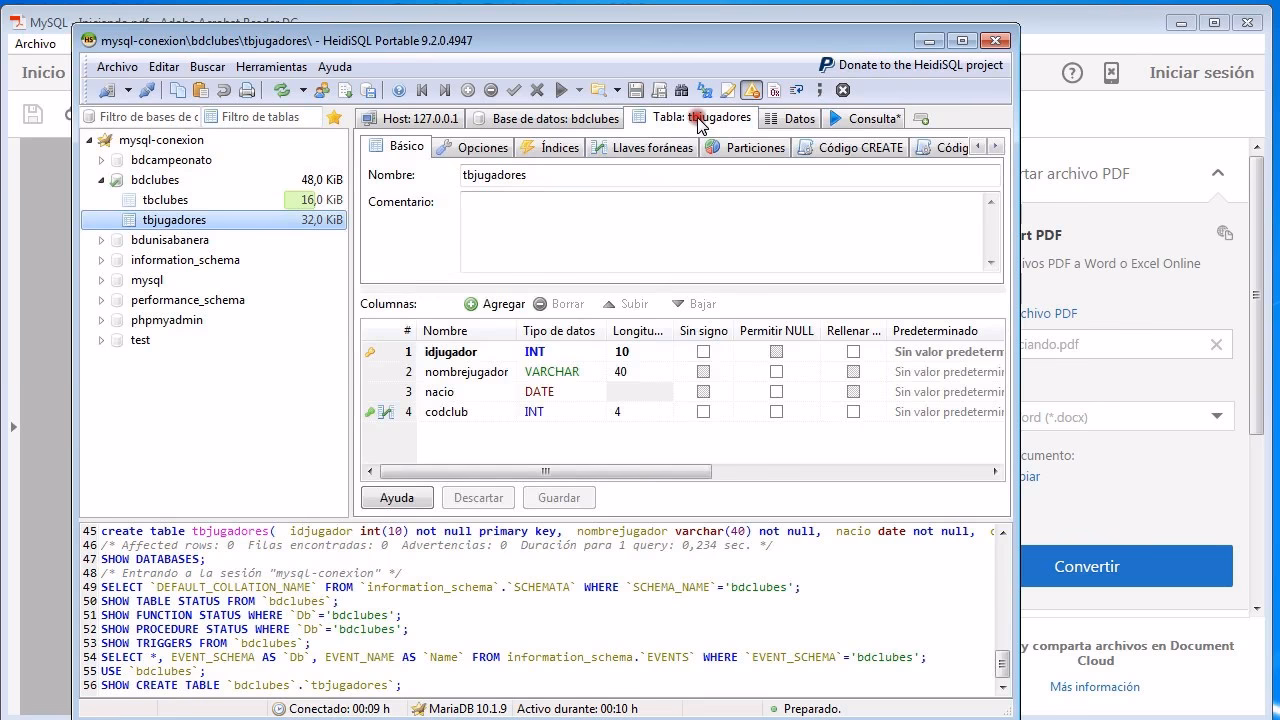The width and height of the screenshot is (1280, 720).
Task: Open Más información link in Acrobat
Action: click(x=1094, y=687)
